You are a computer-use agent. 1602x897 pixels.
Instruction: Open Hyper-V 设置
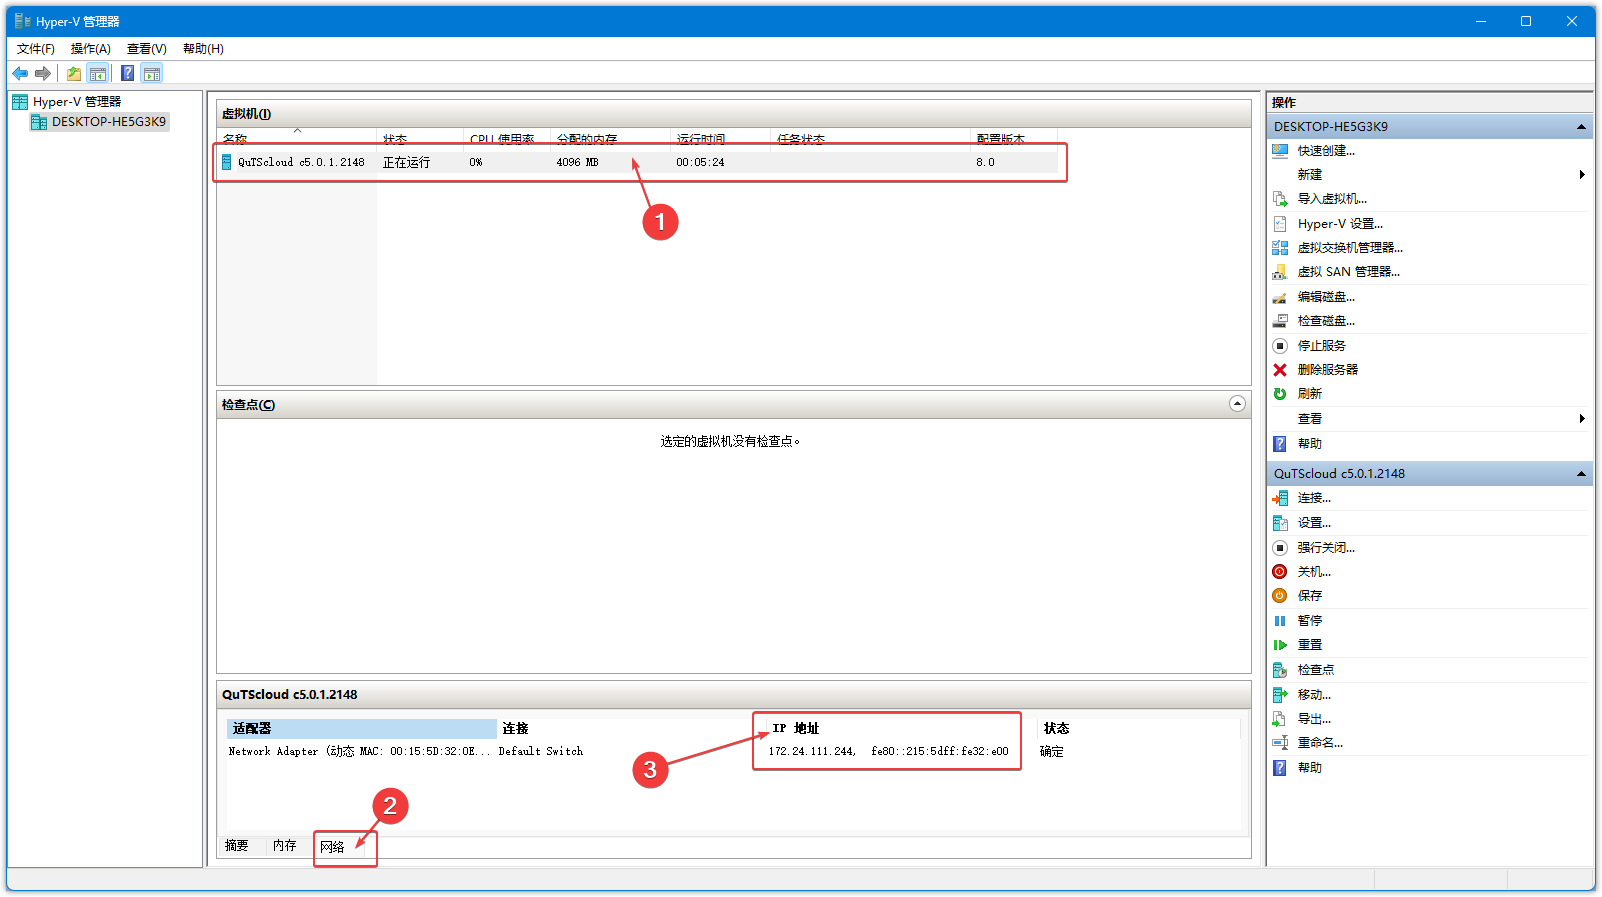coord(1340,224)
